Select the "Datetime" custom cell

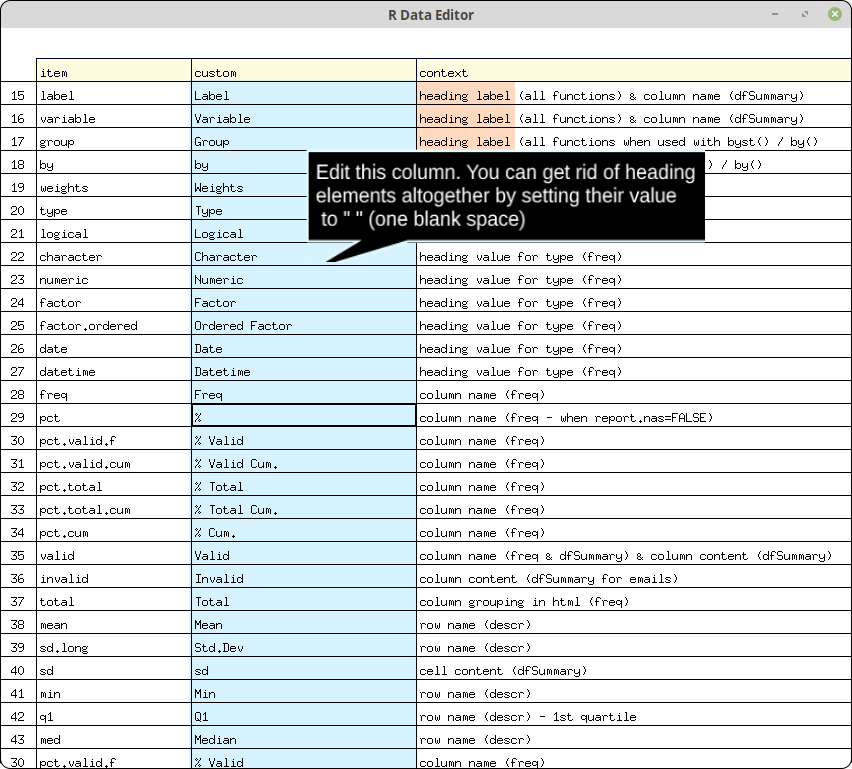click(x=304, y=372)
